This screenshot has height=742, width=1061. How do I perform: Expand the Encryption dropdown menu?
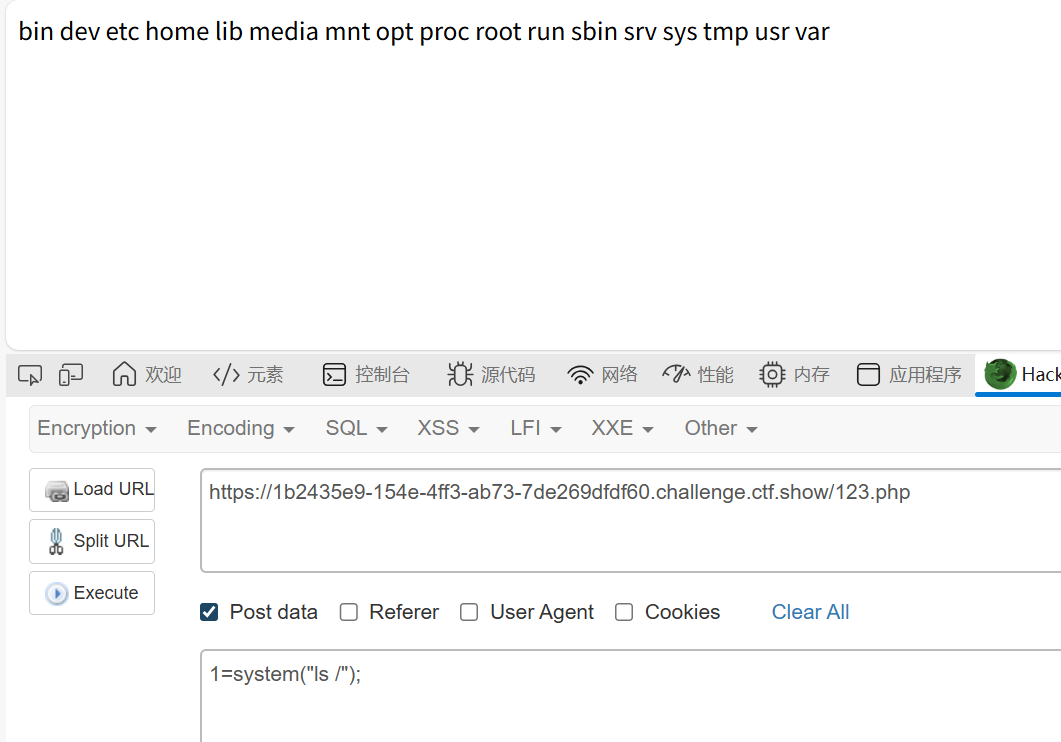pyautogui.click(x=97, y=428)
